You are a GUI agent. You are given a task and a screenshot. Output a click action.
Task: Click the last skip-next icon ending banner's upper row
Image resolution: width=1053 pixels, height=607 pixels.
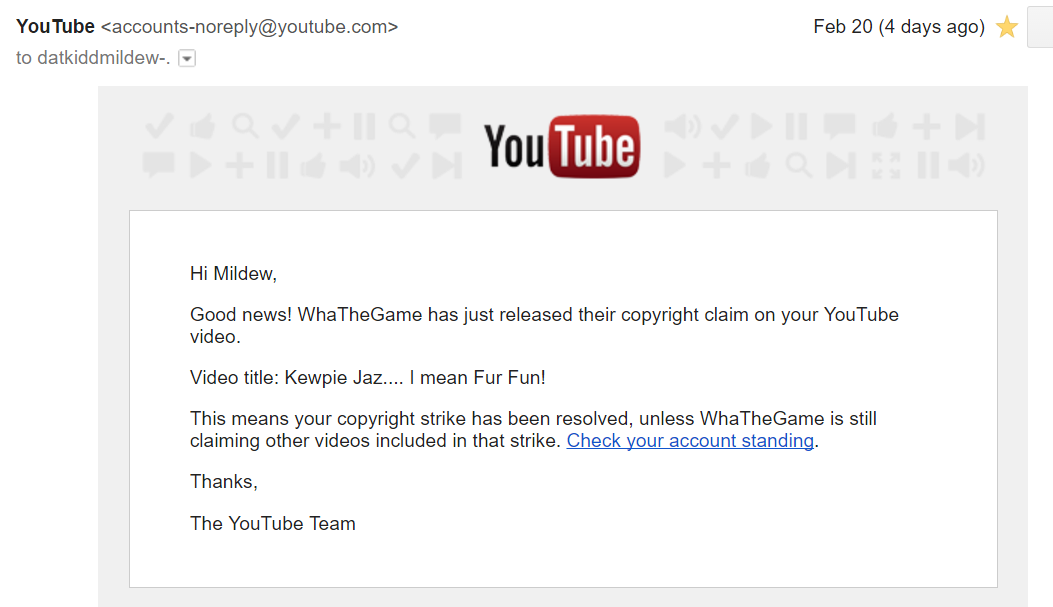coord(970,126)
